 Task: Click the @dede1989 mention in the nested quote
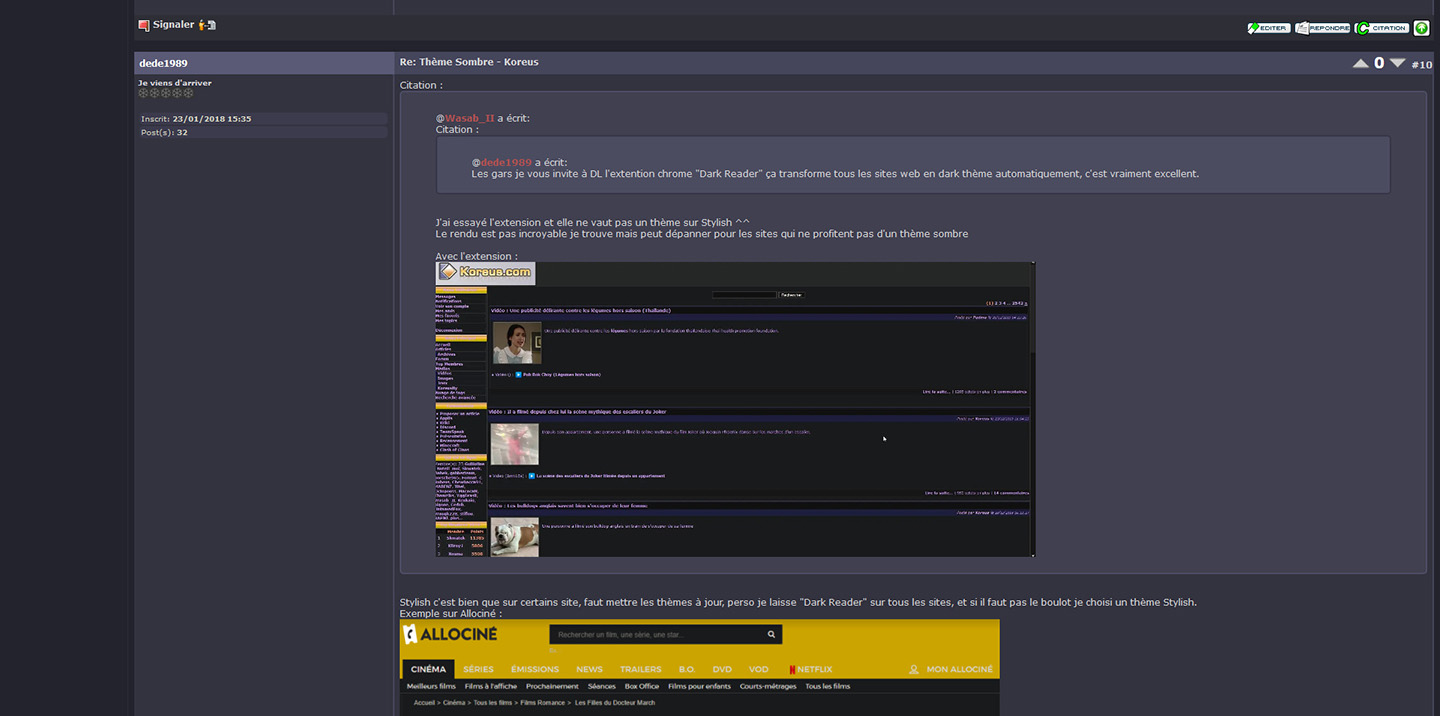[x=506, y=162]
